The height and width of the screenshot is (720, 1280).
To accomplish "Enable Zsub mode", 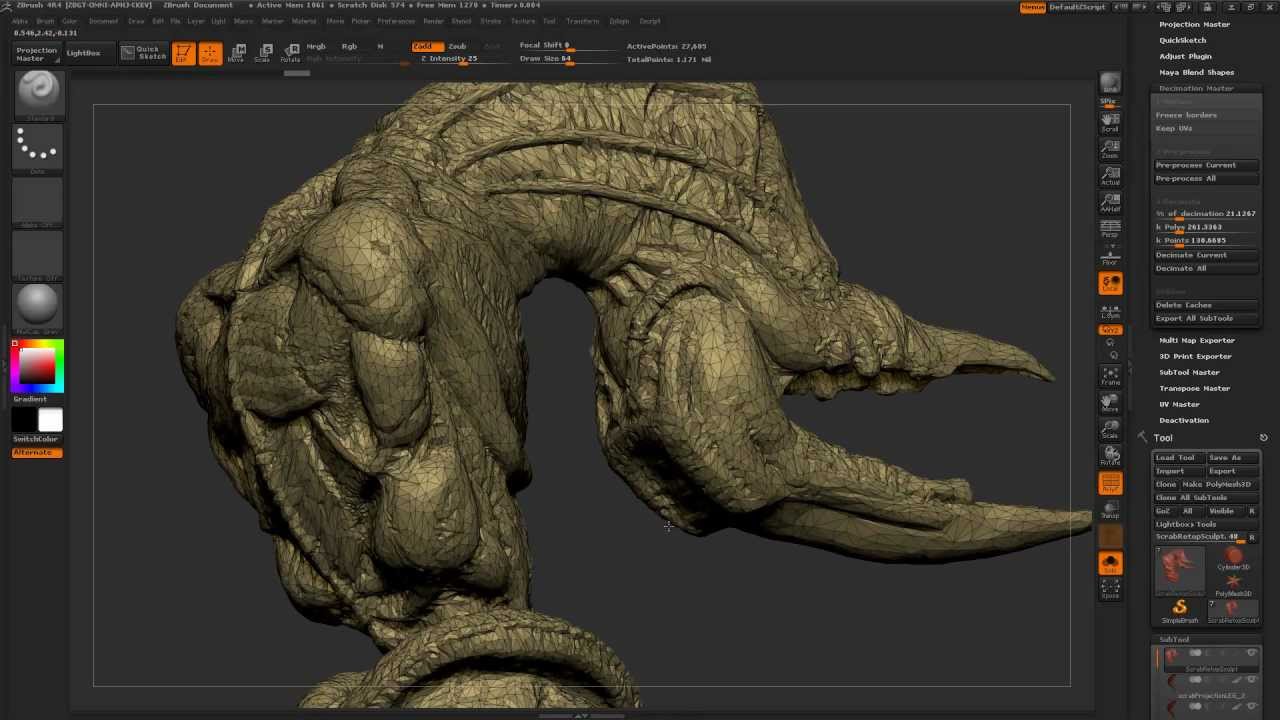I will pyautogui.click(x=457, y=46).
